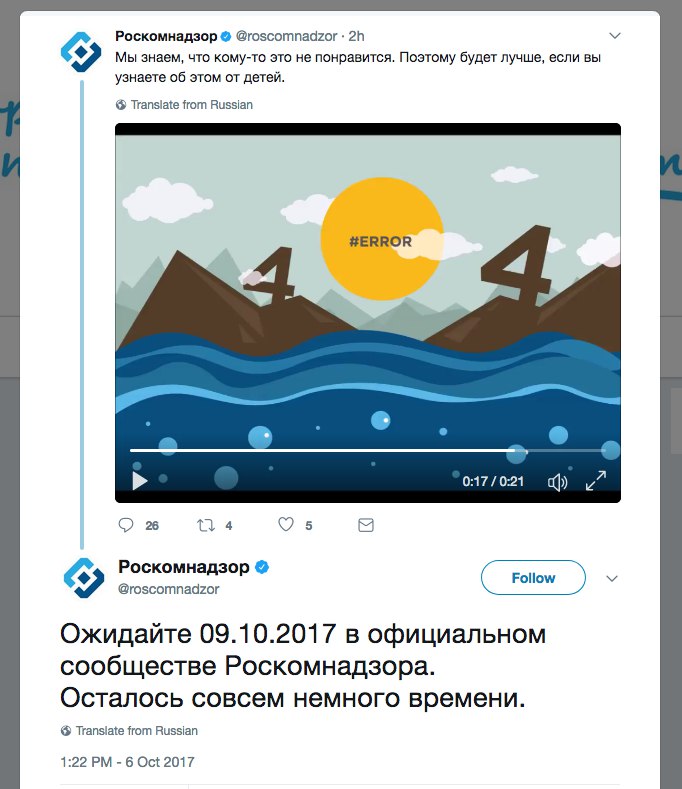Like the tweet with the heart icon
This screenshot has height=789, width=682.
(x=286, y=524)
